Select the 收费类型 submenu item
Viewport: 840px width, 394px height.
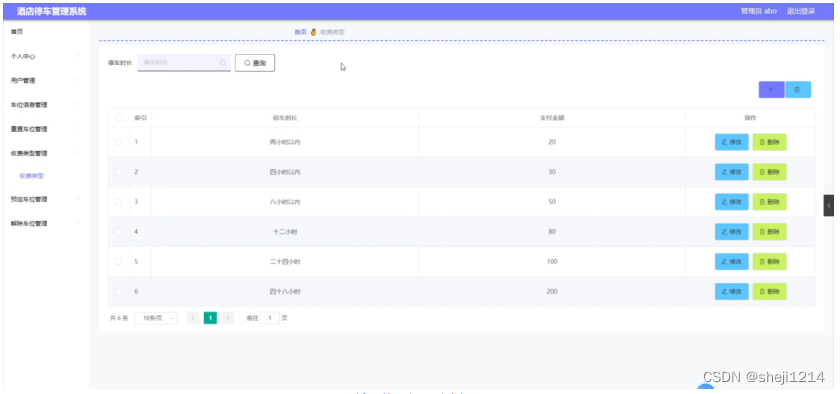[32, 176]
